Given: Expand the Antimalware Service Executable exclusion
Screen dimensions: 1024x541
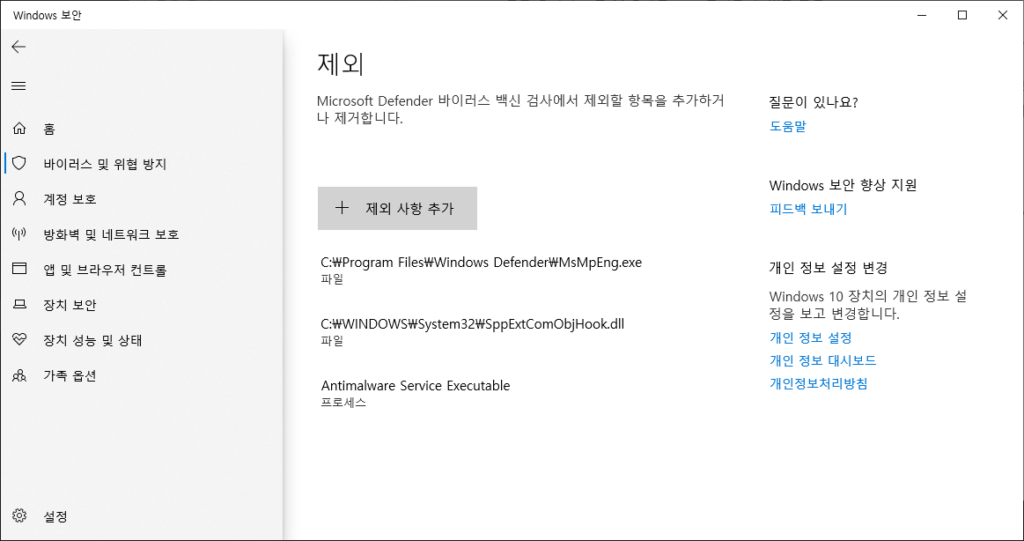Looking at the screenshot, I should pyautogui.click(x=415, y=393).
